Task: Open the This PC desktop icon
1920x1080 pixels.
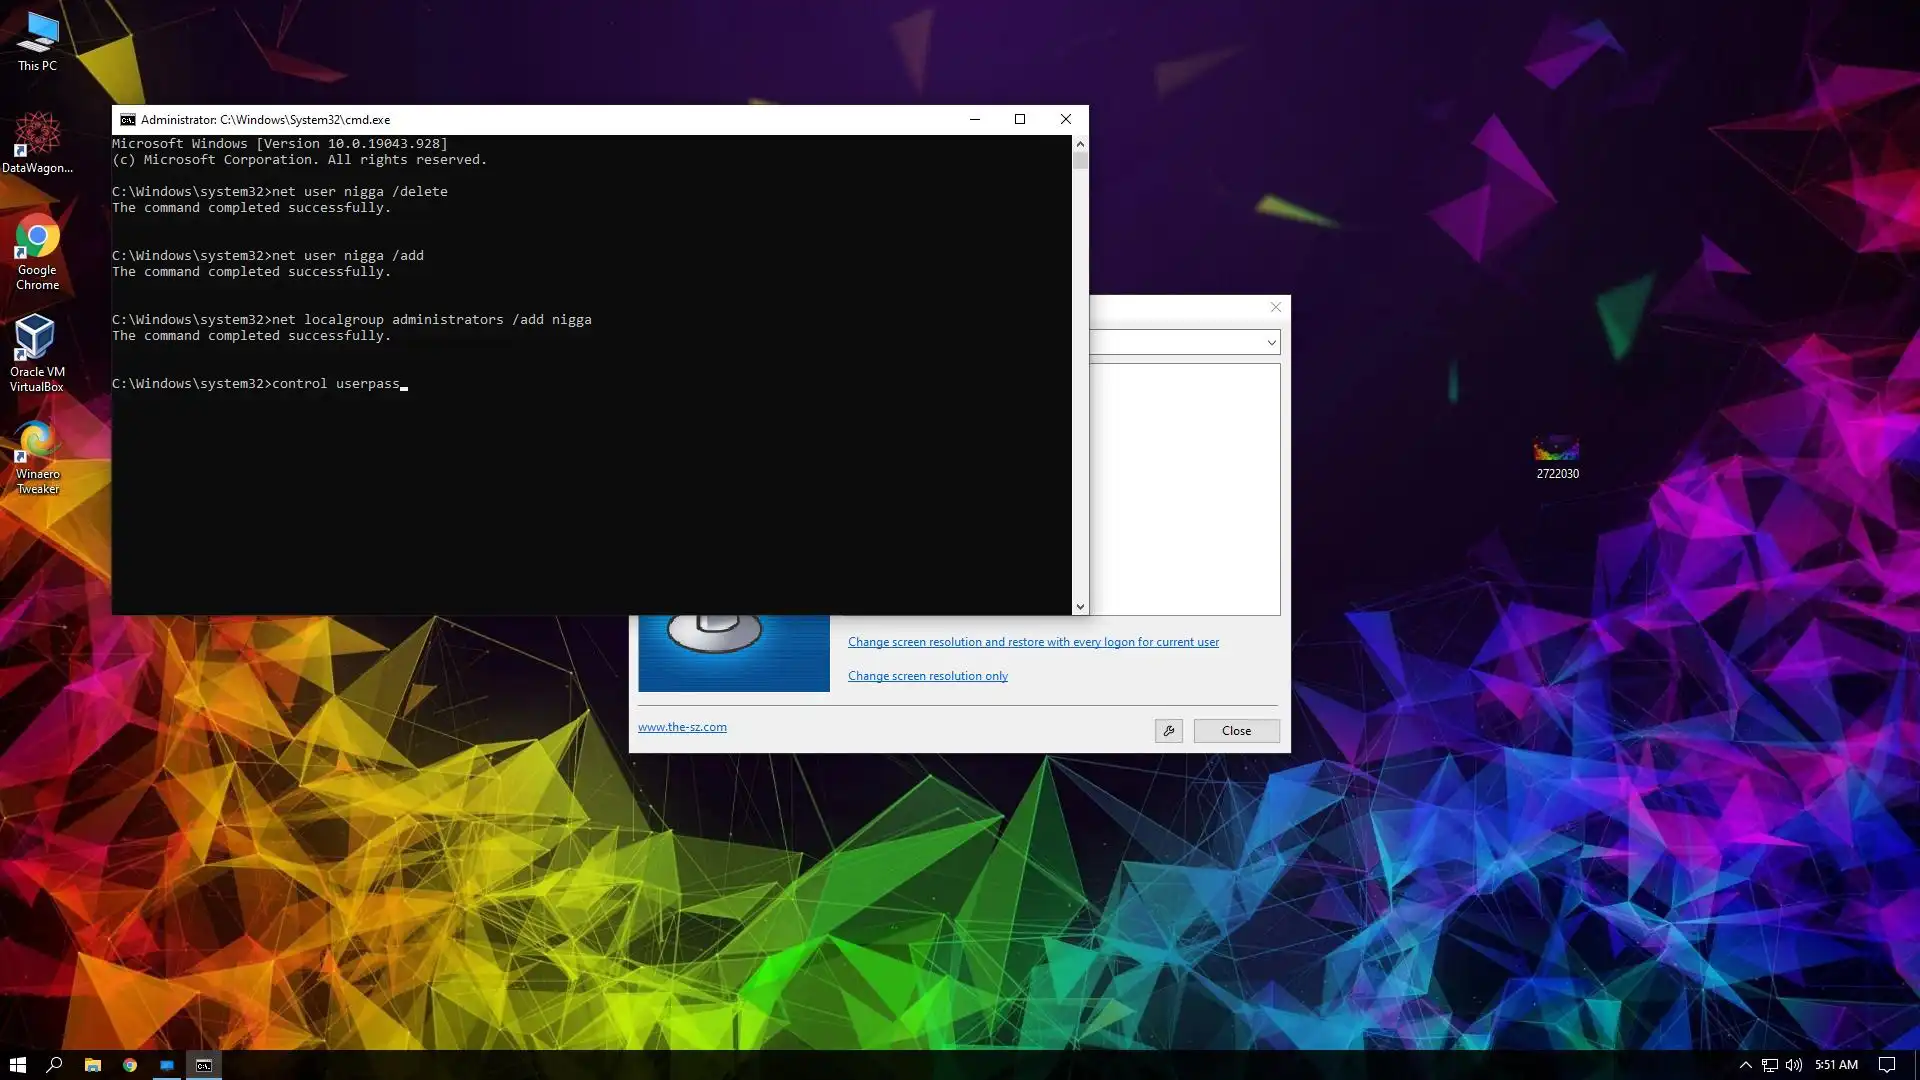Action: [37, 40]
